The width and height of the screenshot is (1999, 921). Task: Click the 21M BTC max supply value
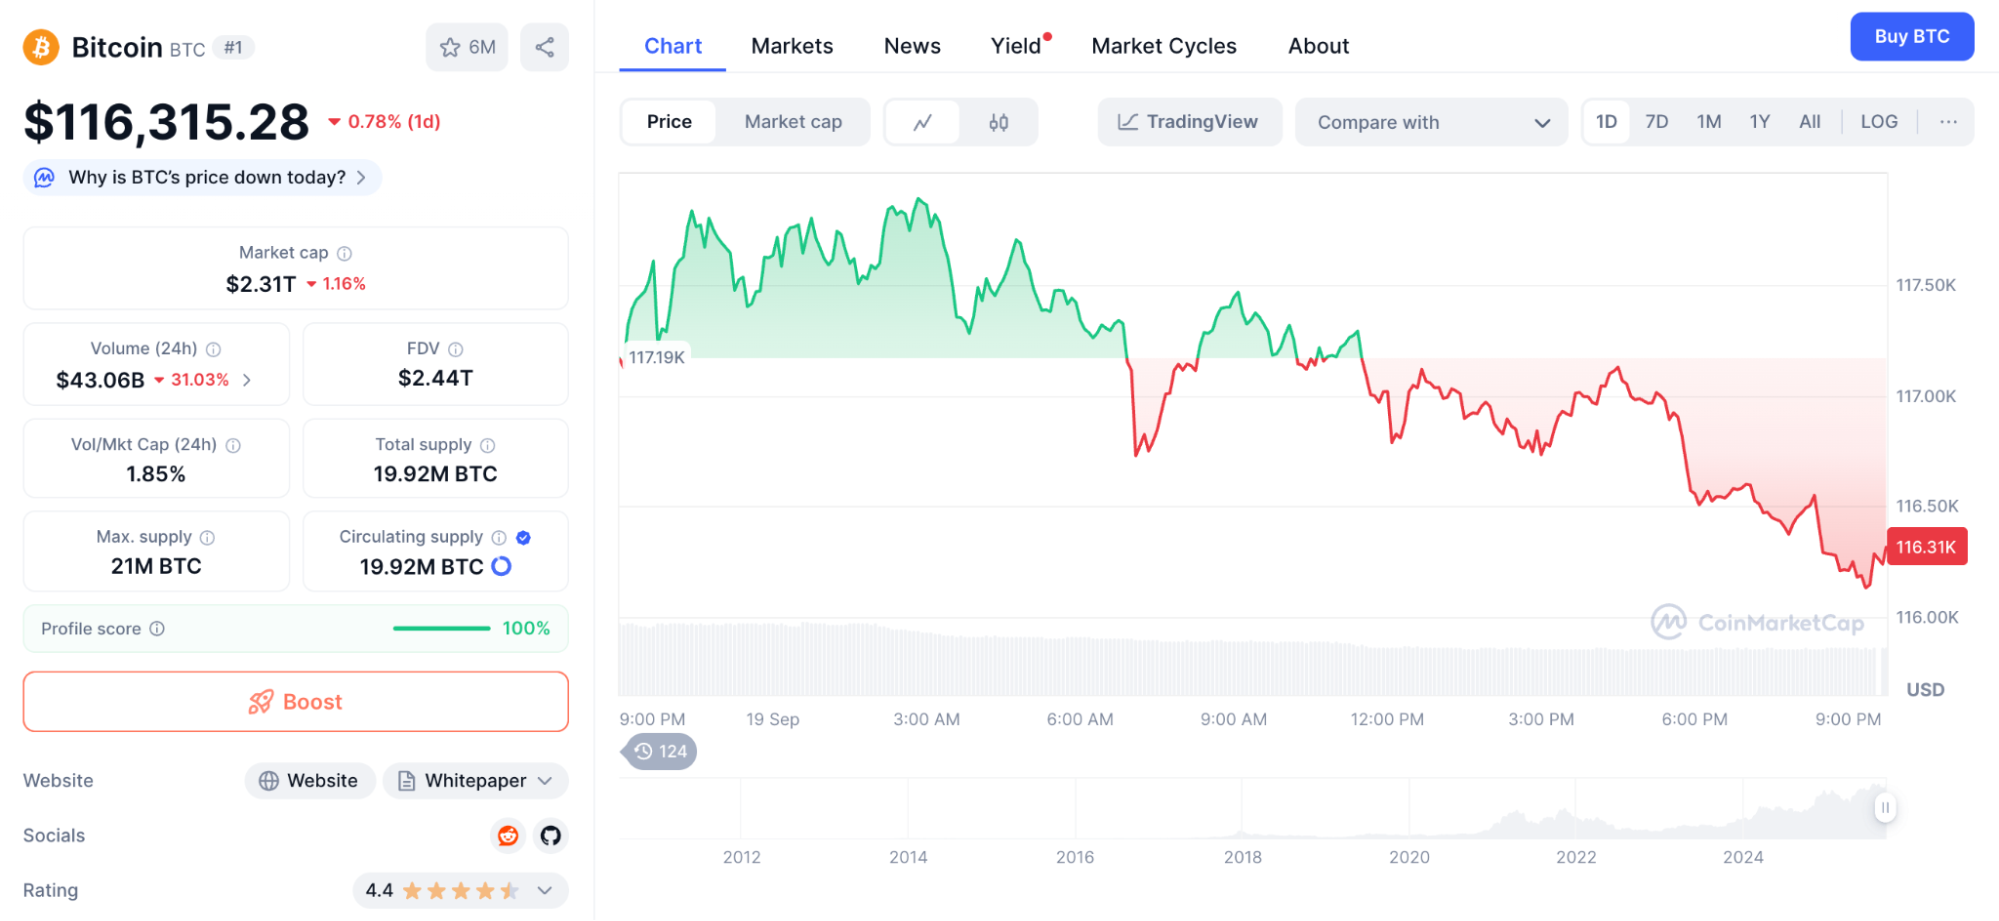pos(156,566)
